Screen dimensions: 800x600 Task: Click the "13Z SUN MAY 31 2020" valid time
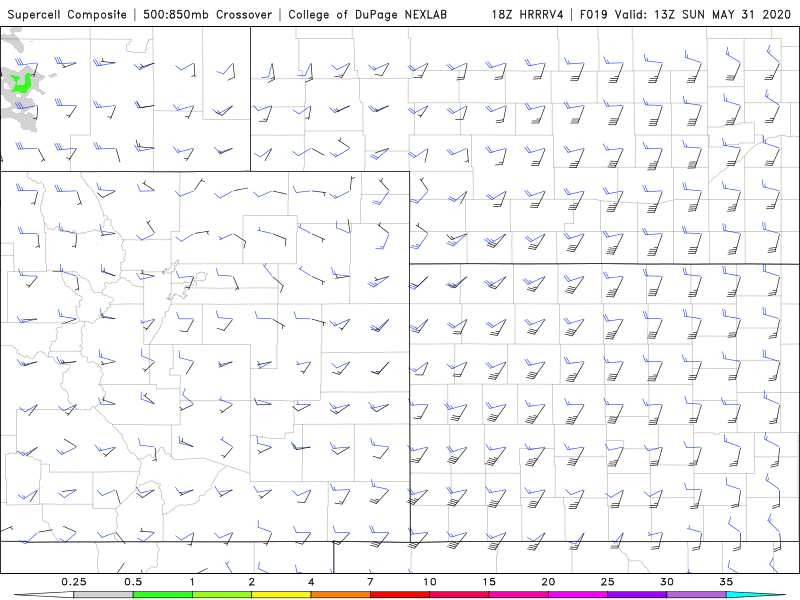coord(720,14)
